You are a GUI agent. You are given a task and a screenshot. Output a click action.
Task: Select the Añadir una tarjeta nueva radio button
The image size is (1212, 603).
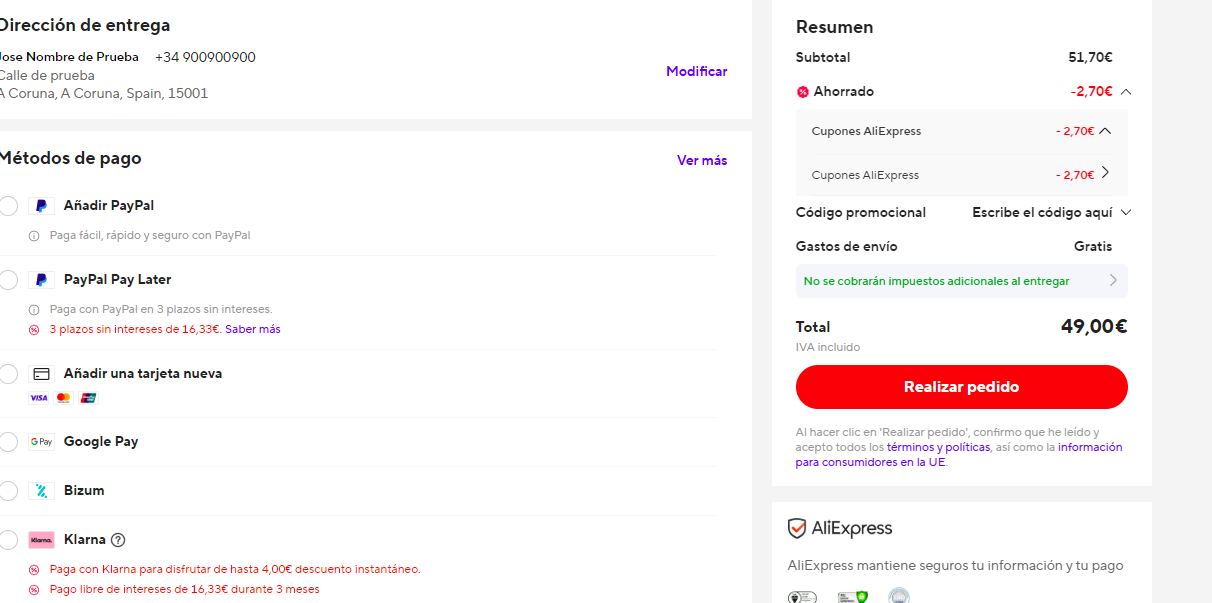(8, 374)
